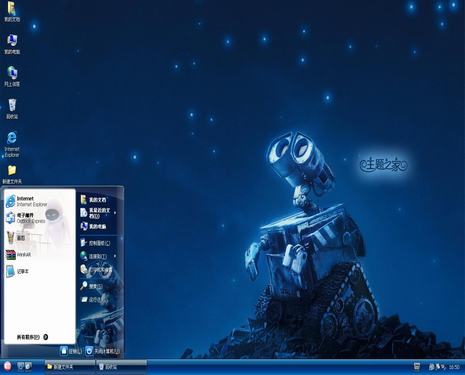
Task: Switch to the New Folder taskbar window
Action: coord(70,367)
